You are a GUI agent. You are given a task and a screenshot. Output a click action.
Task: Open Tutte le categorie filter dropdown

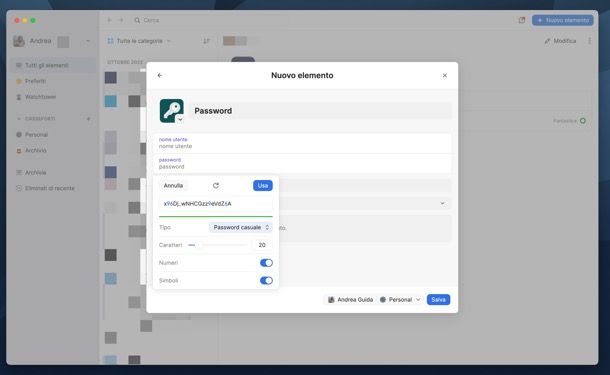coord(139,41)
